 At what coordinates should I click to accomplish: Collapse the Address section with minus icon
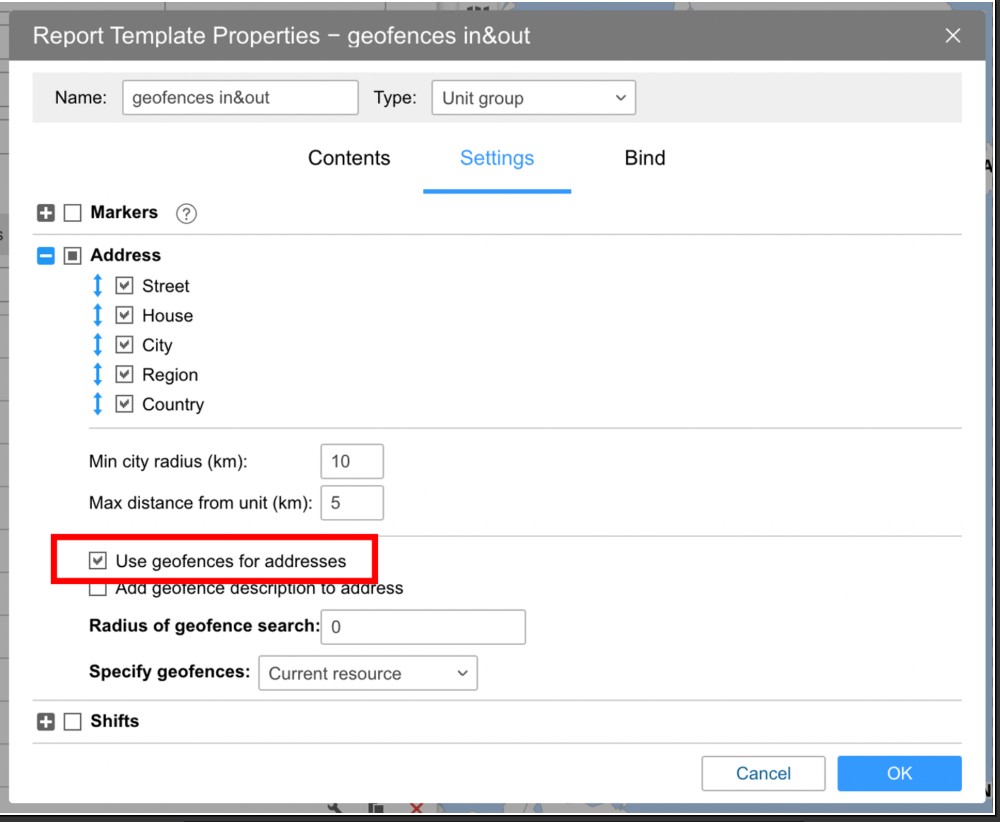[46, 256]
